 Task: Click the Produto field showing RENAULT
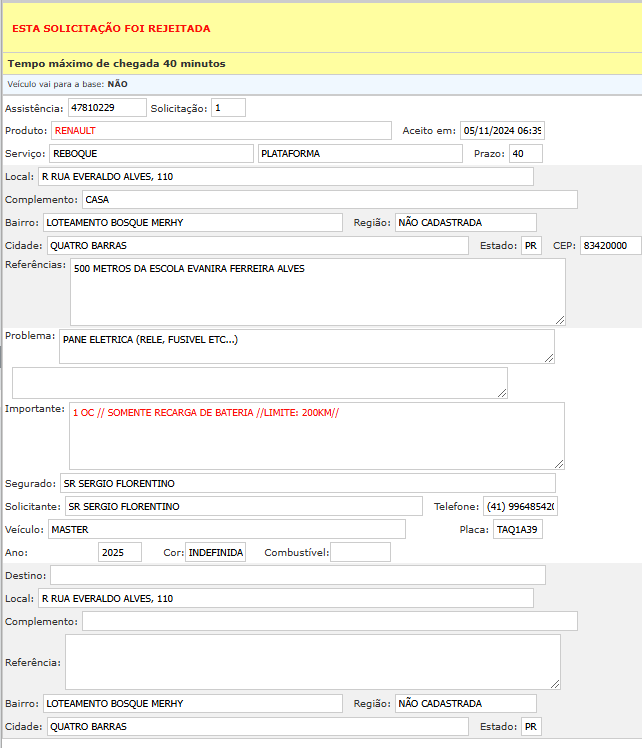[221, 131]
